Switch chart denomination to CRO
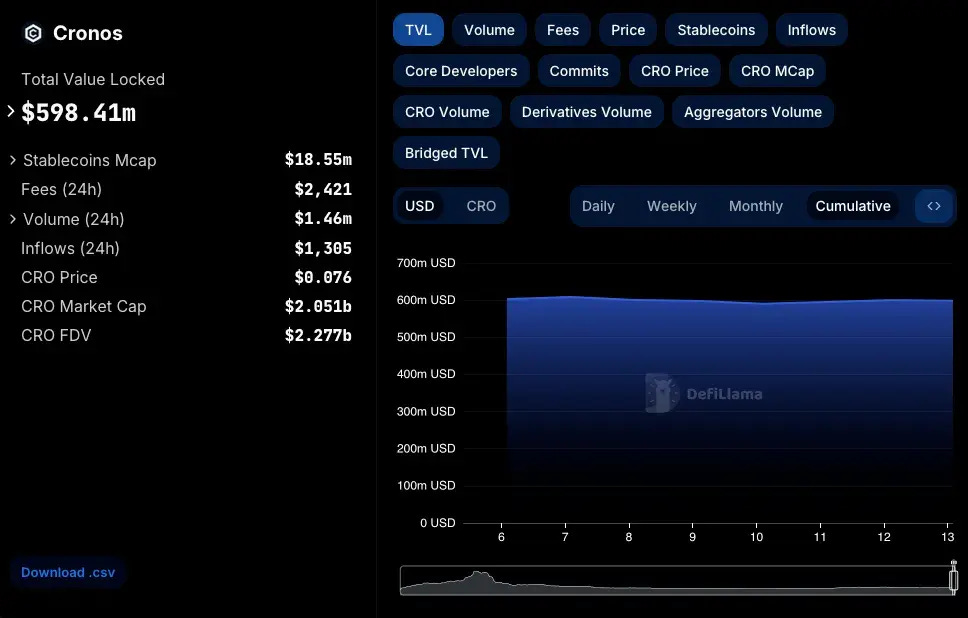 pos(481,206)
